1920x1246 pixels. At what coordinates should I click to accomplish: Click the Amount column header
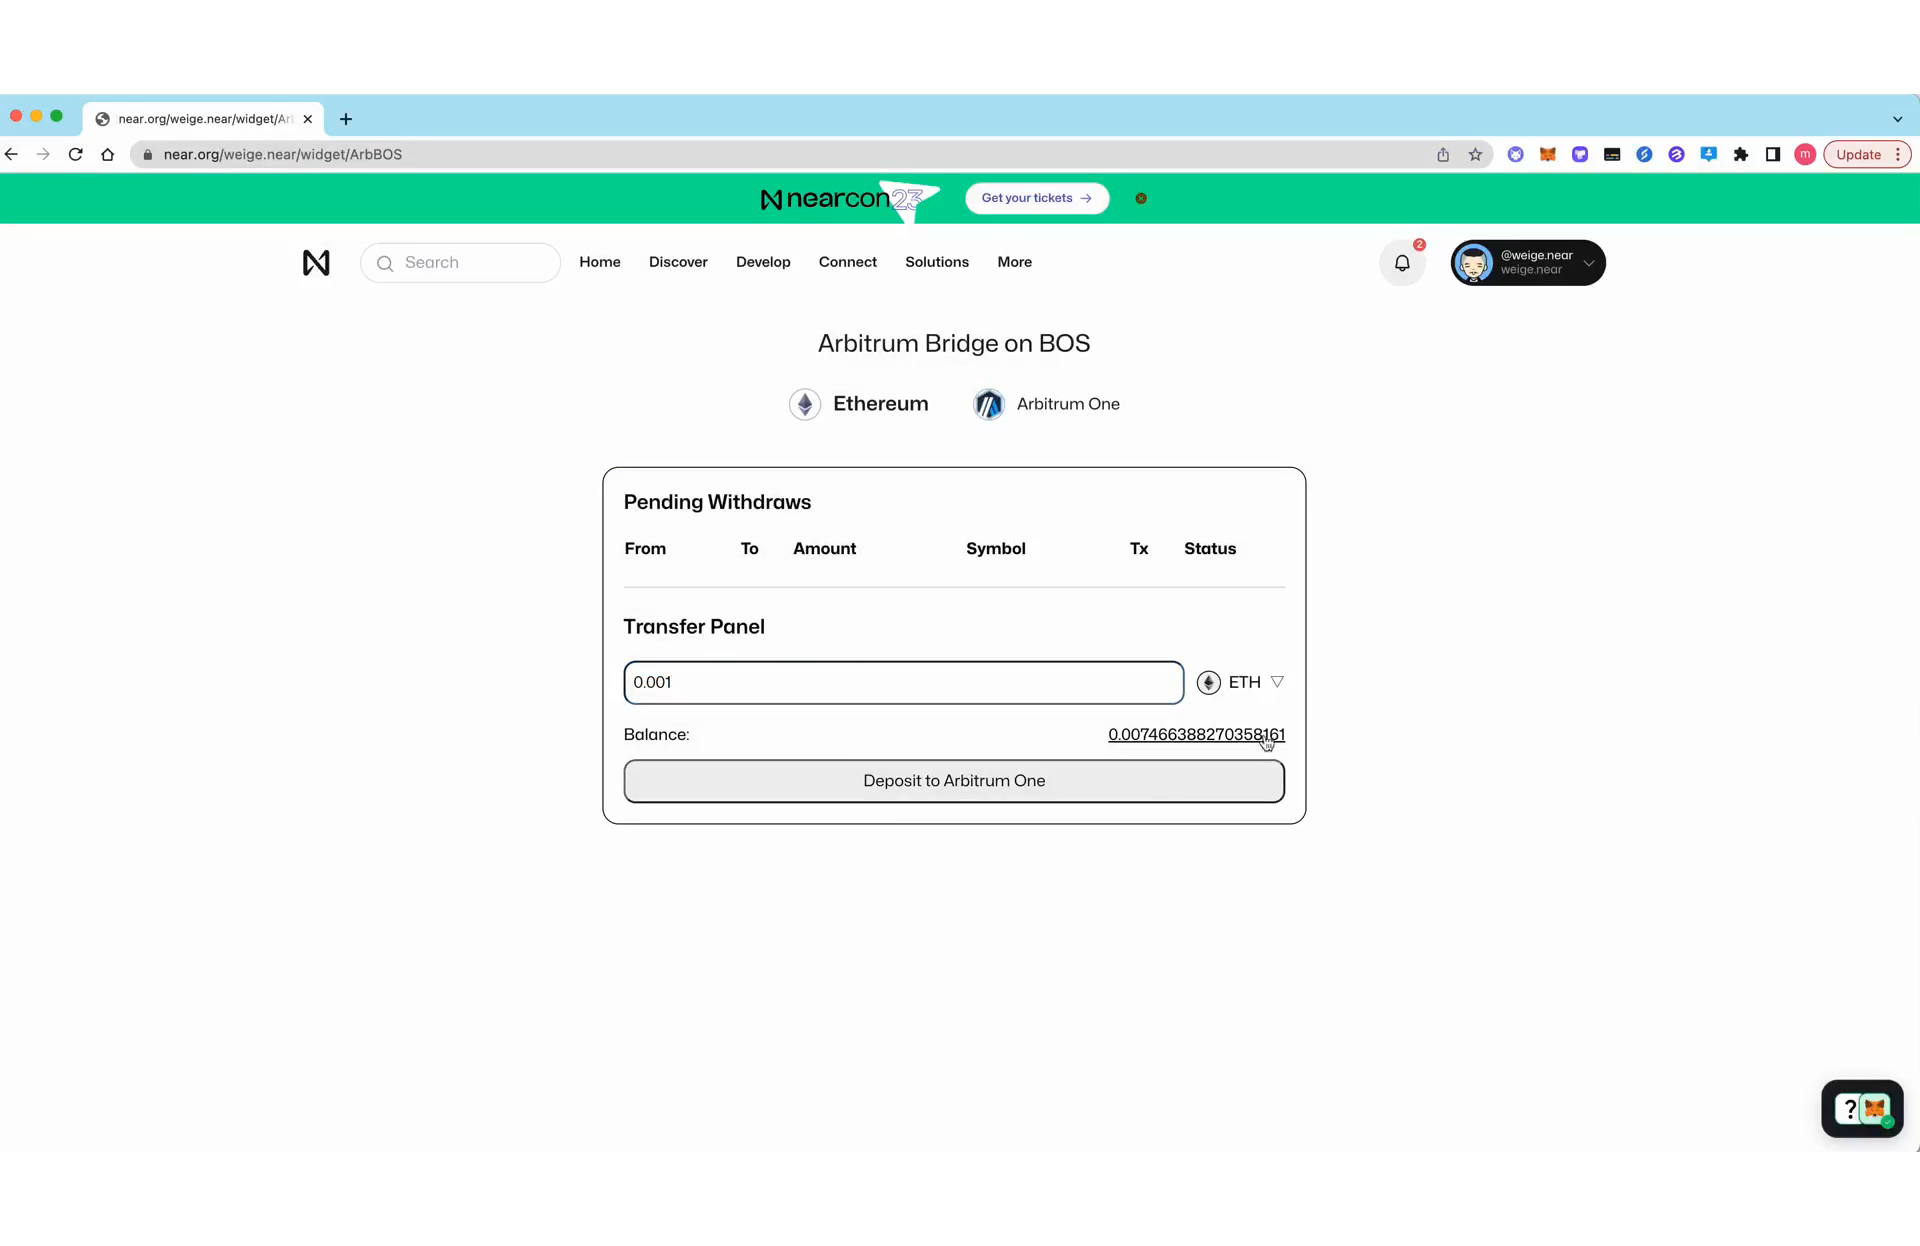point(825,549)
